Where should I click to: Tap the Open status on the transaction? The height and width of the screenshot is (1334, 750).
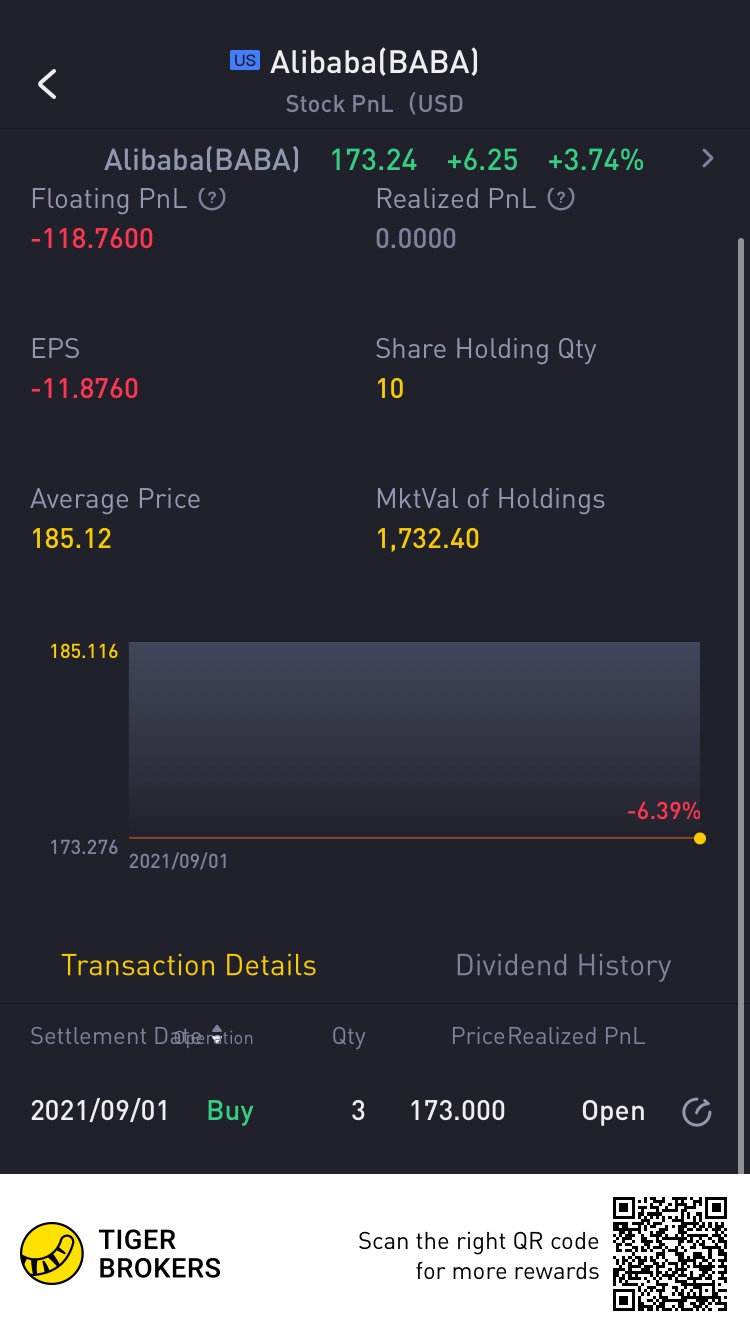[x=613, y=1111]
